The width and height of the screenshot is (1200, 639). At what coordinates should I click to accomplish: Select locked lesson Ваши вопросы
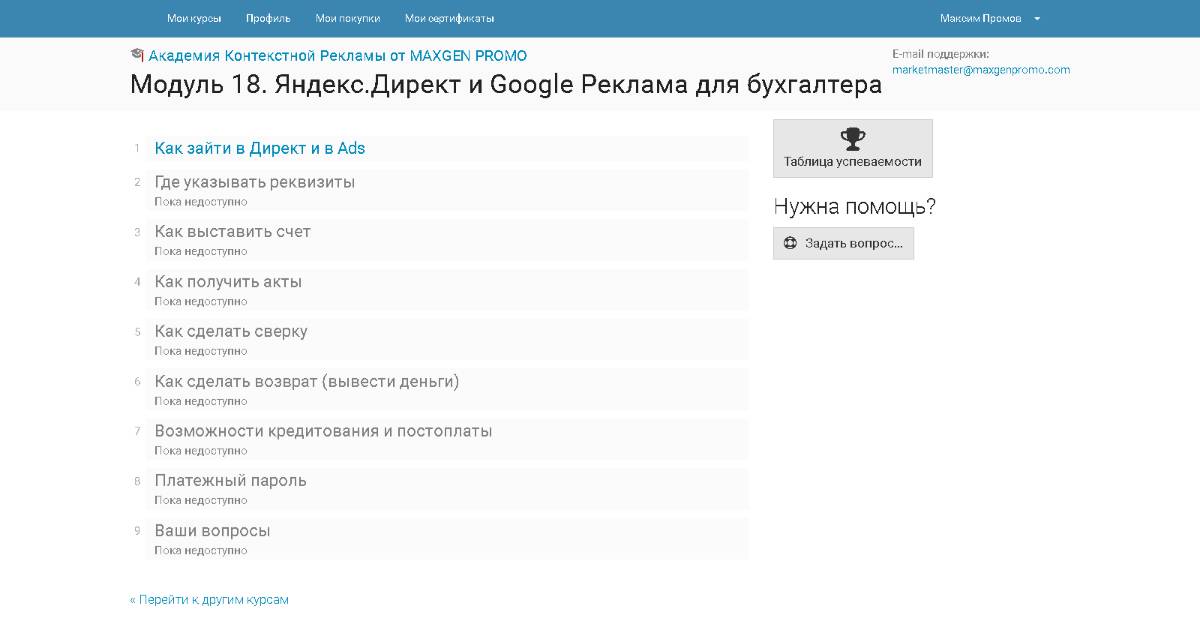pyautogui.click(x=212, y=531)
